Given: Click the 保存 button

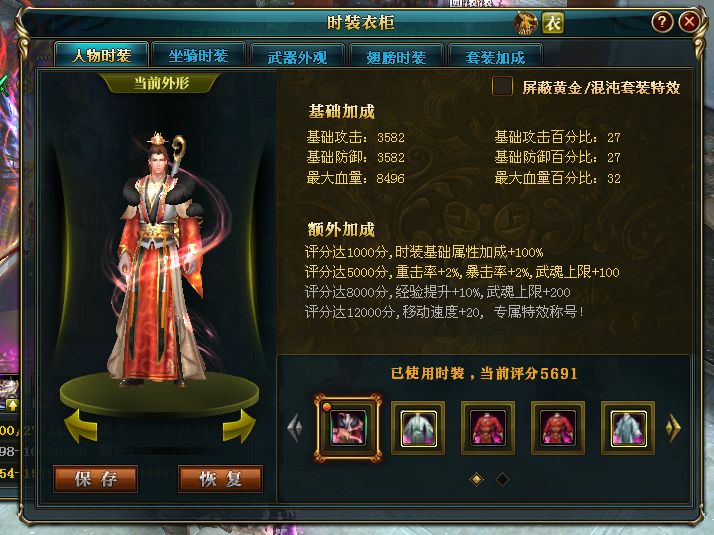Looking at the screenshot, I should [x=96, y=479].
